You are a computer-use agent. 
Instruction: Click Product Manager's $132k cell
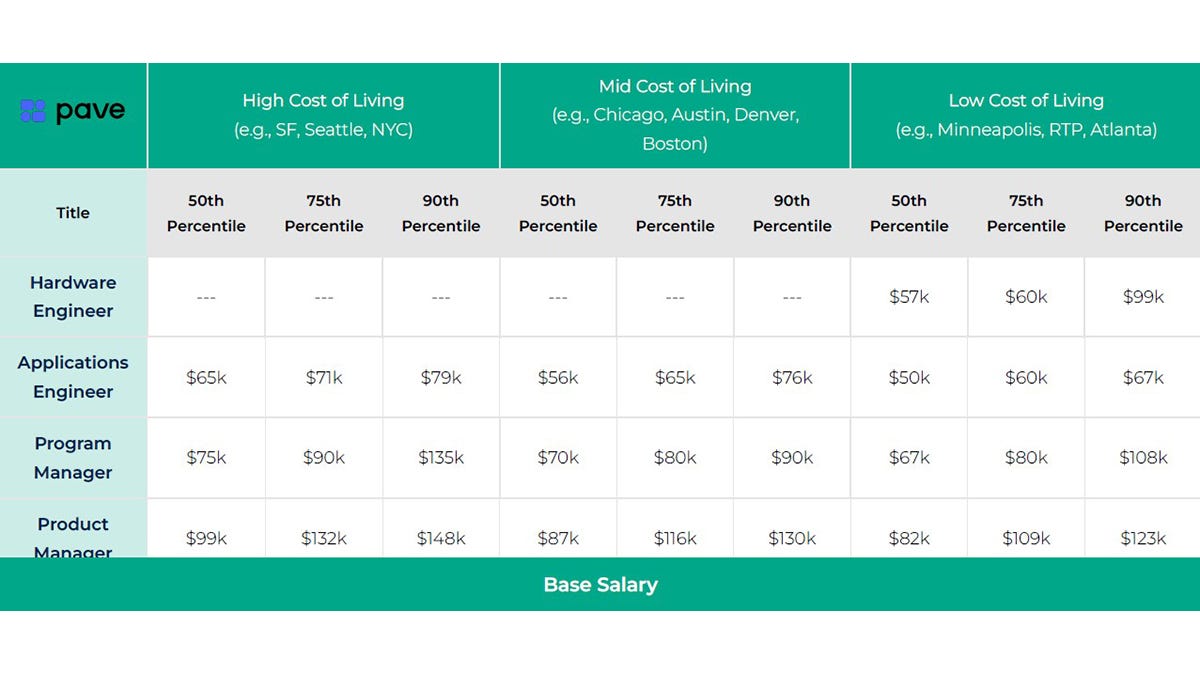point(324,538)
